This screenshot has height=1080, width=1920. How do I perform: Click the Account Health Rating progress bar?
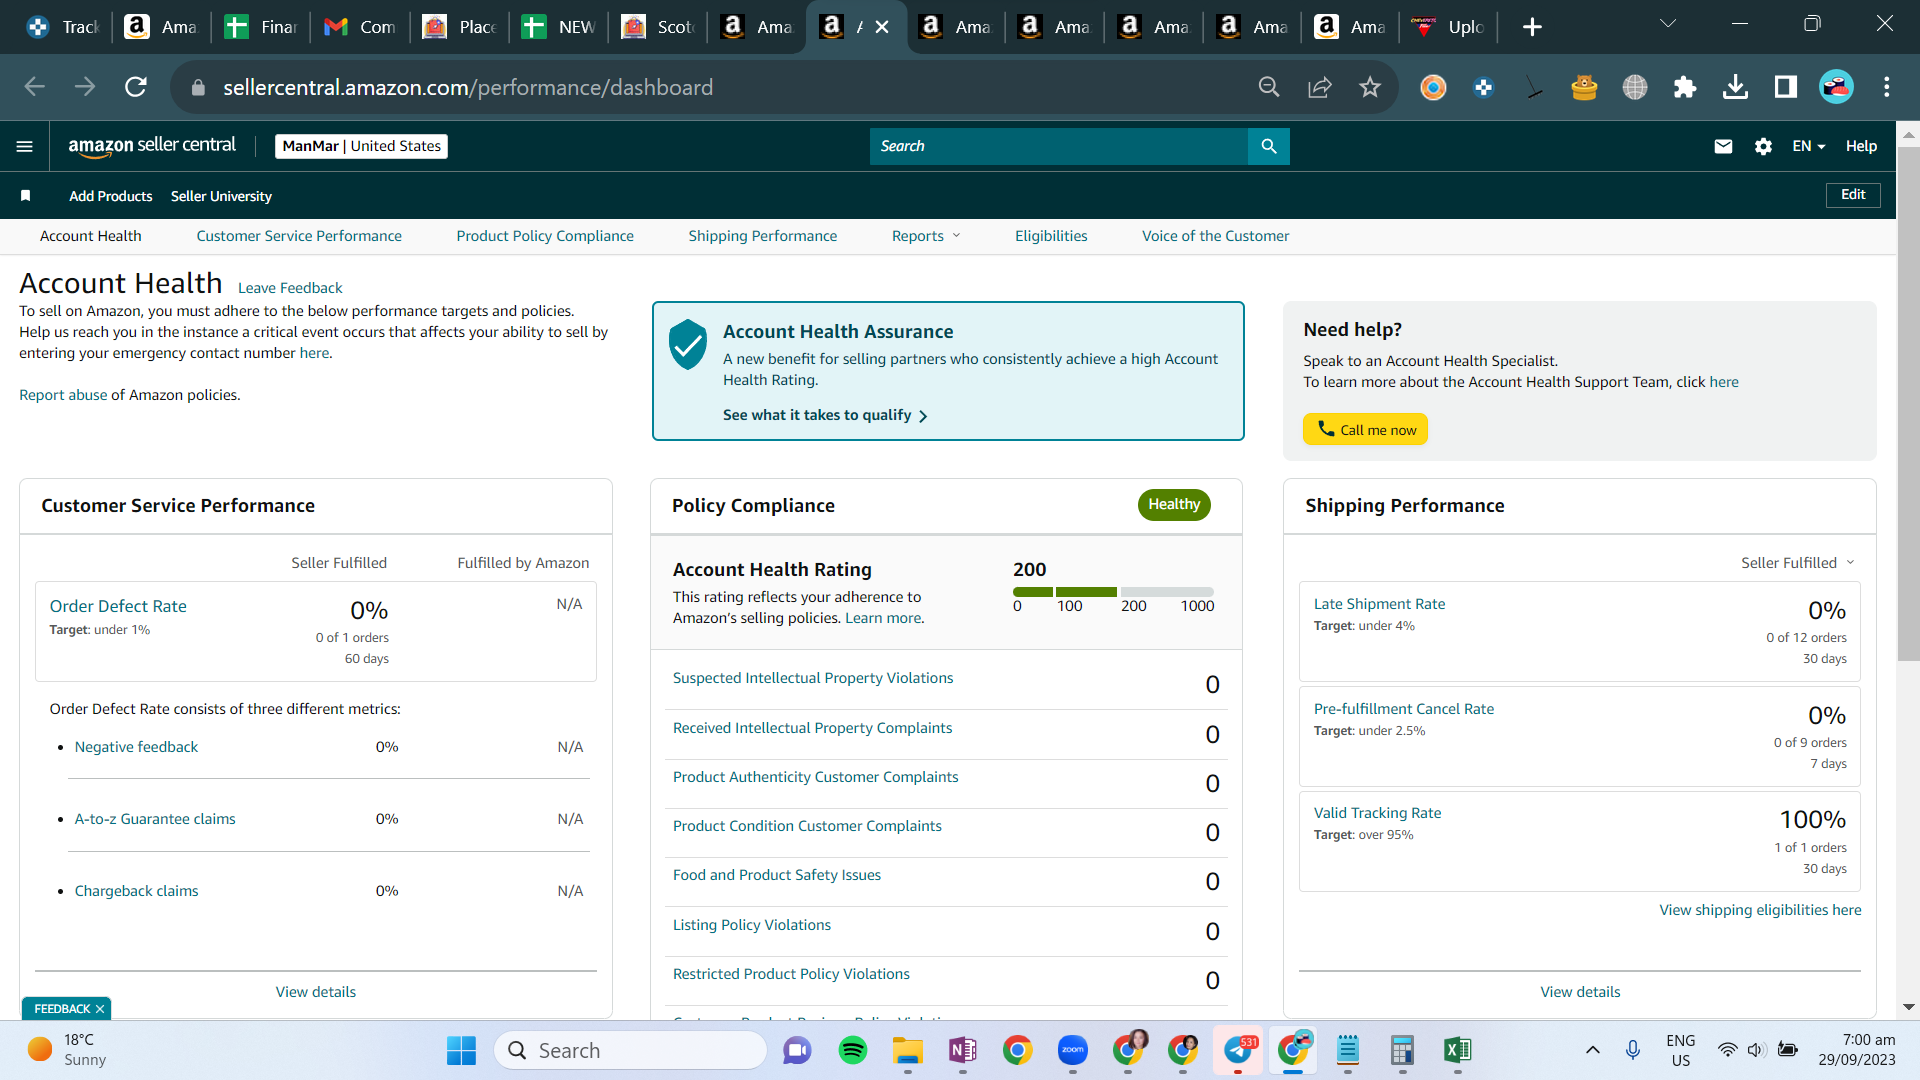[1113, 592]
